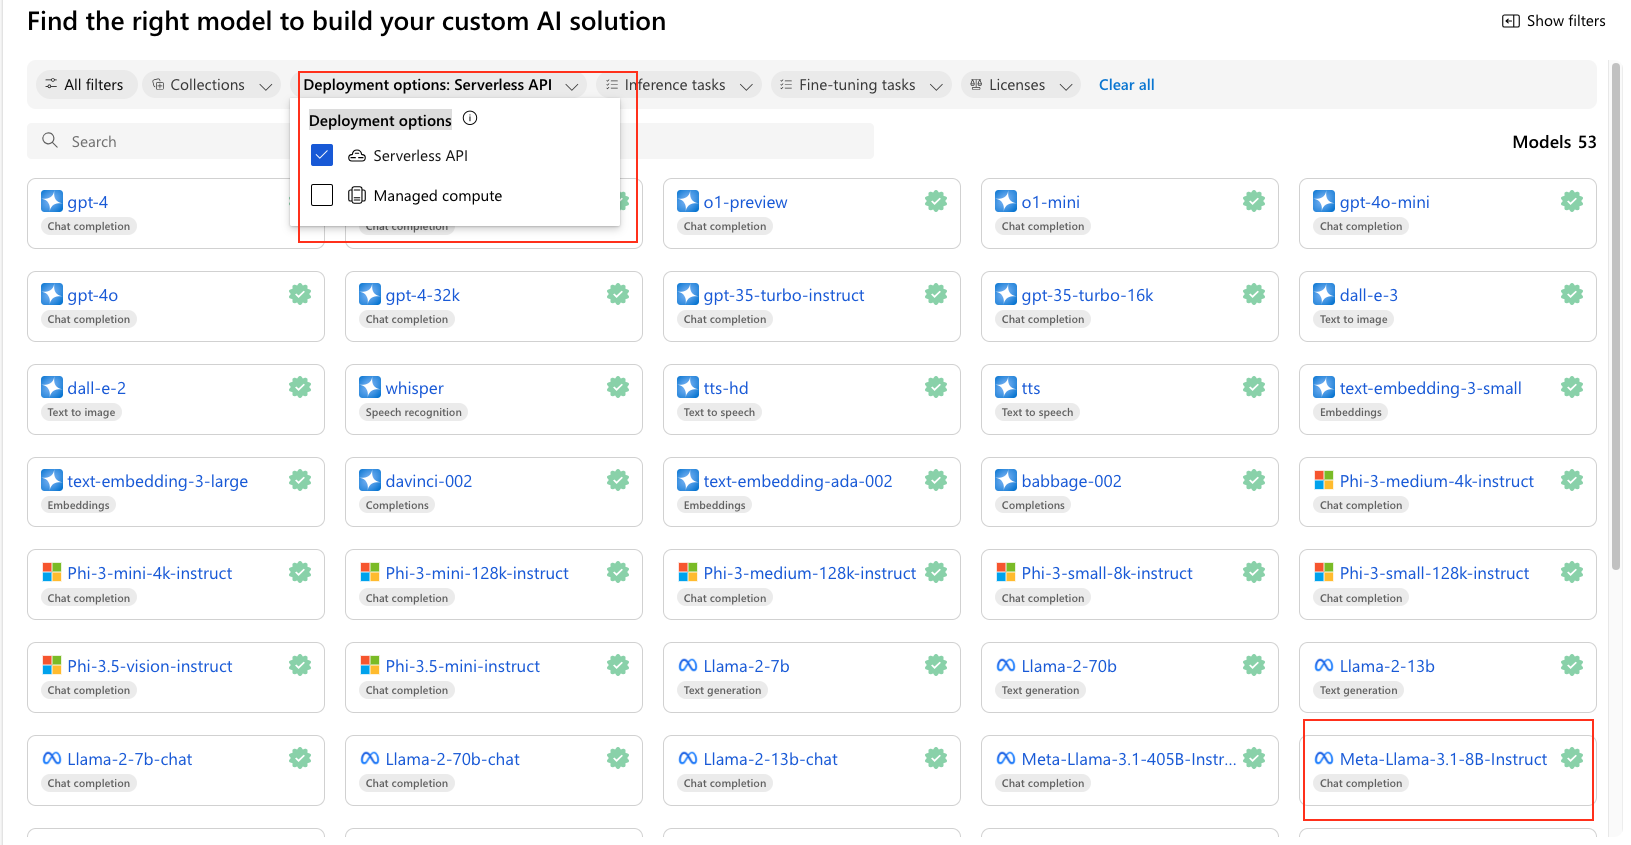
Task: Click the Speech recognition tag on whisper
Action: (x=414, y=412)
